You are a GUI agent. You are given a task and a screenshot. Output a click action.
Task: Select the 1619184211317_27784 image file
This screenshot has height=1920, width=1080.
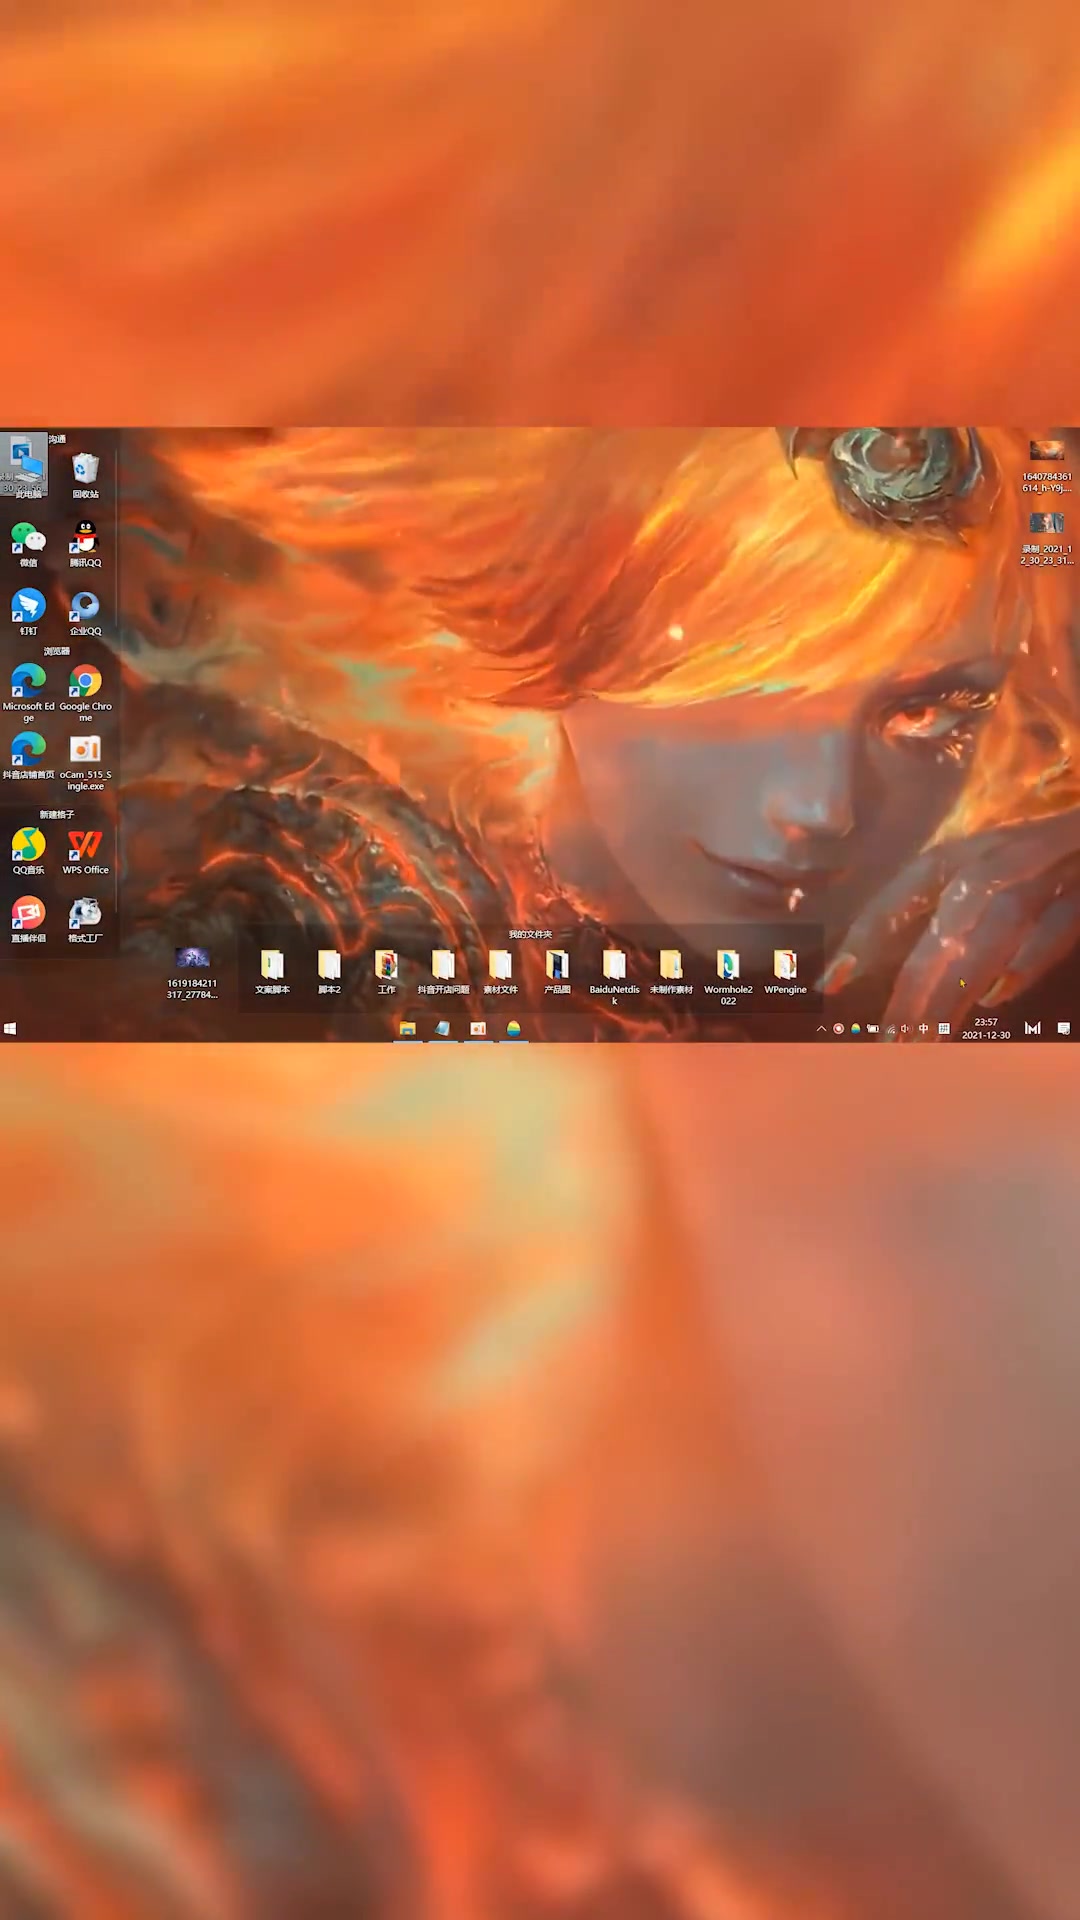[x=192, y=972]
